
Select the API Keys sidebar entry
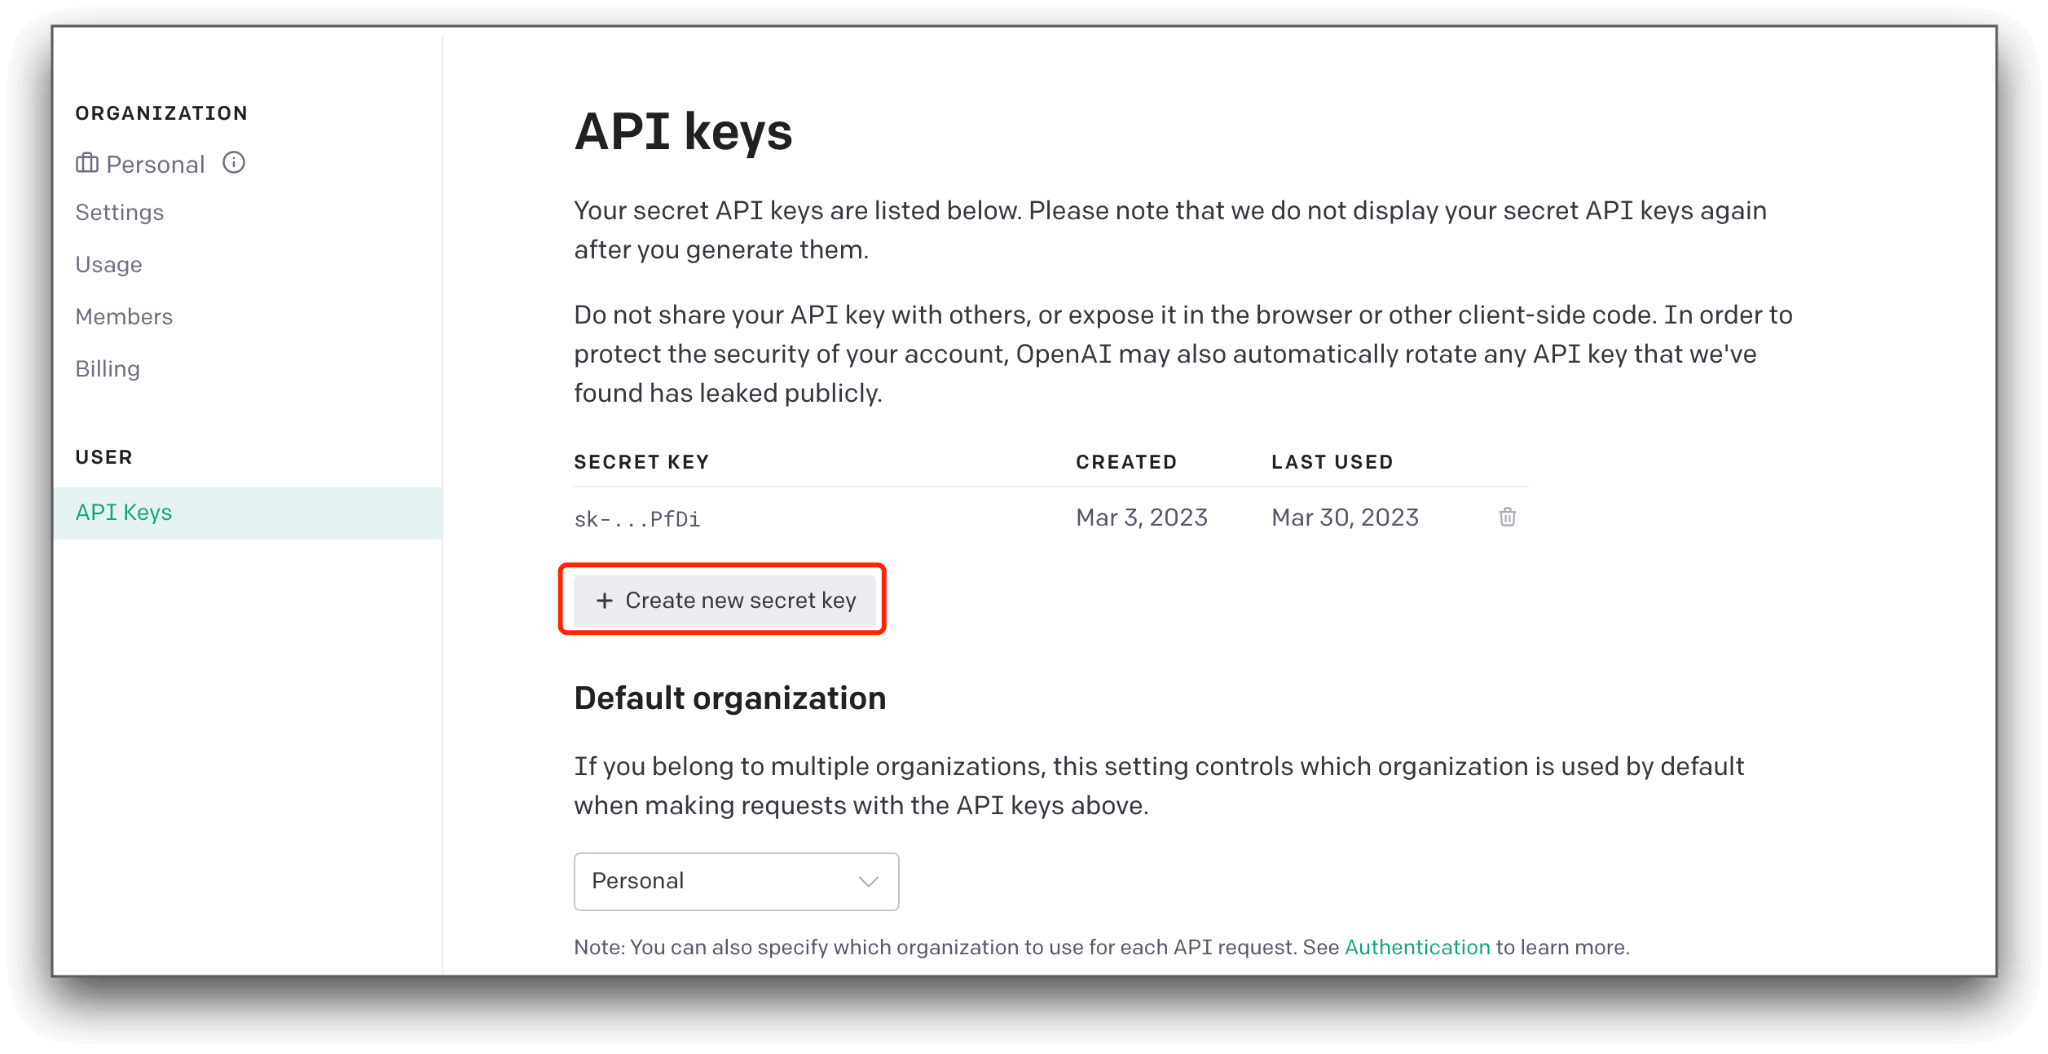pos(123,511)
